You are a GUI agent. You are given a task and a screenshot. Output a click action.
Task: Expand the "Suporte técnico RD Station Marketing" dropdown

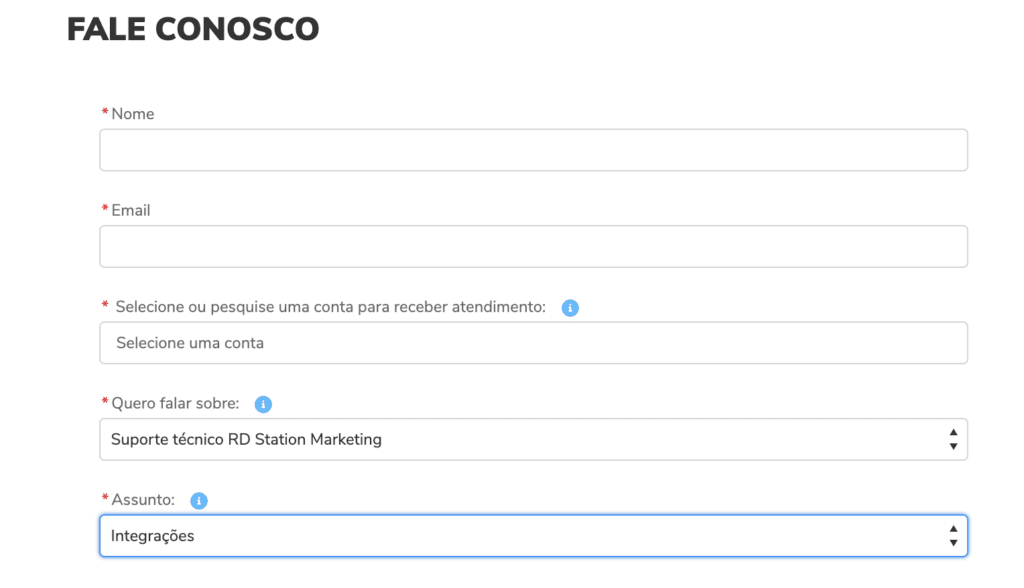[520, 439]
